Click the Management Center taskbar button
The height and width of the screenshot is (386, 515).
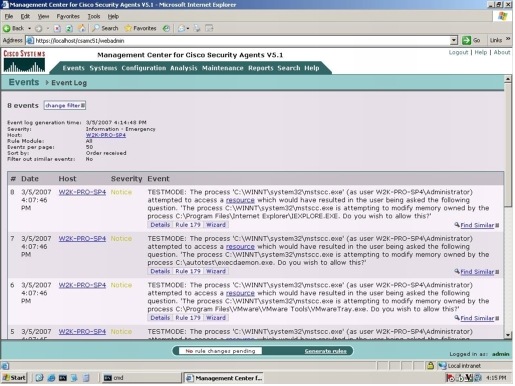(223, 378)
